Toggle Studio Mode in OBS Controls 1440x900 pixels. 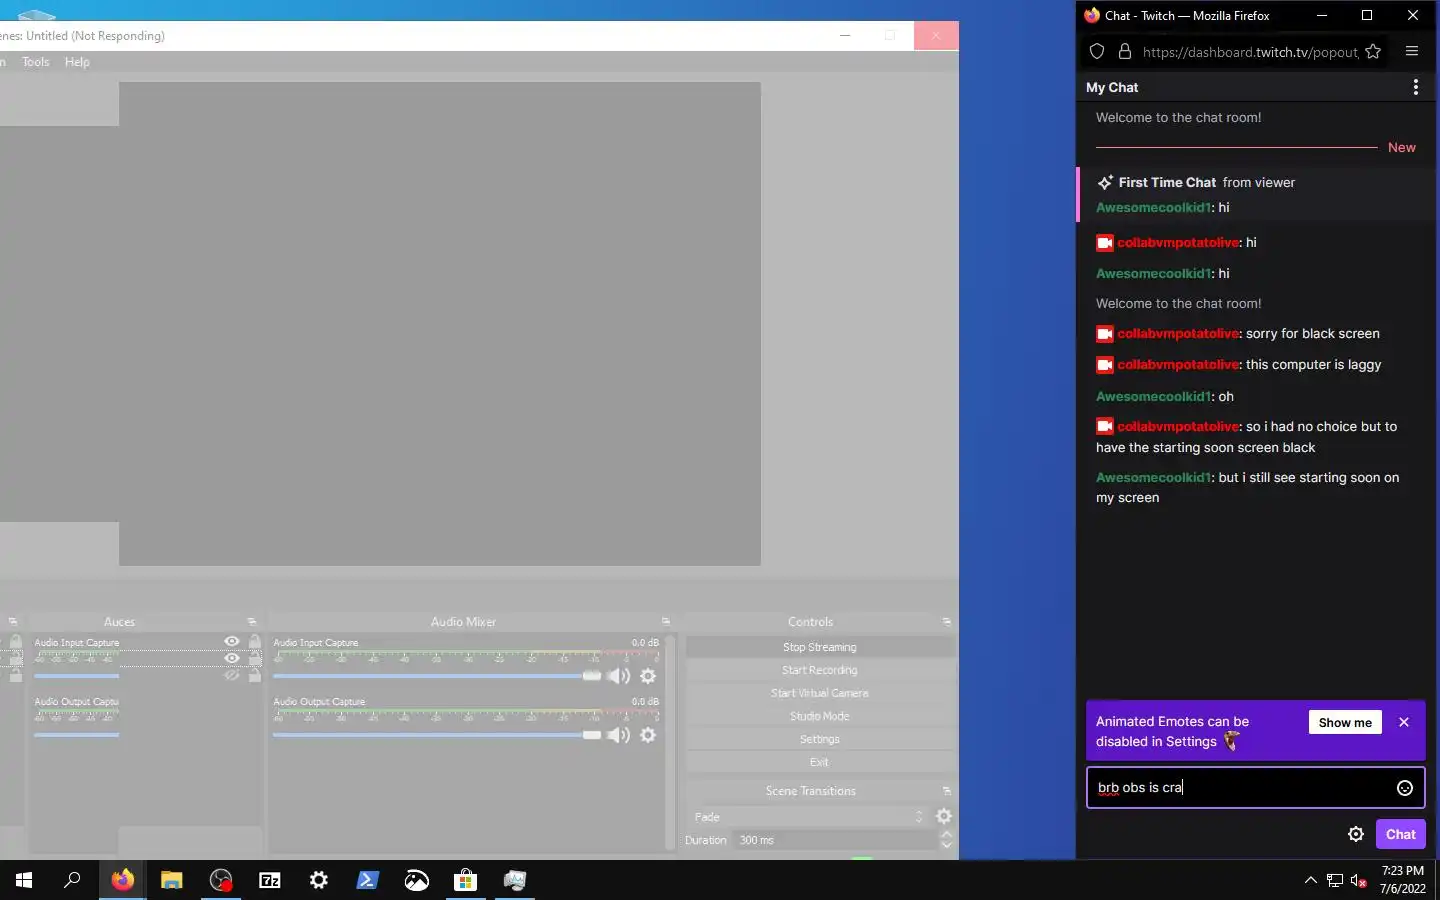tap(820, 716)
